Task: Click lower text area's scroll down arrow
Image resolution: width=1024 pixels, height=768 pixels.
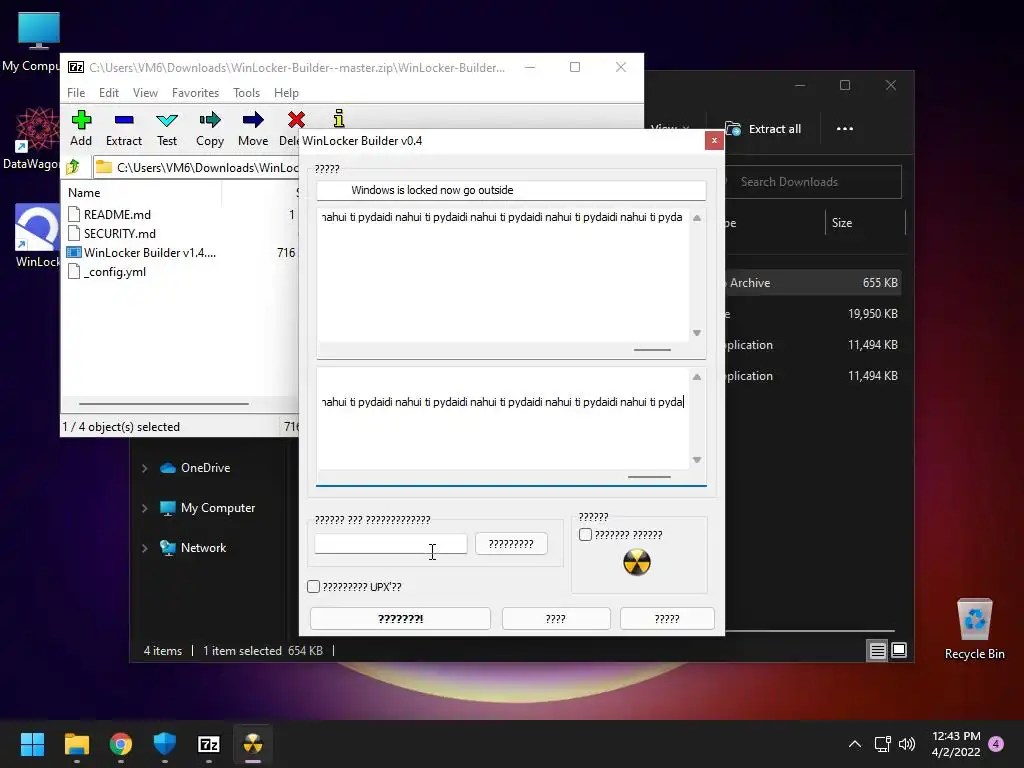Action: pyautogui.click(x=697, y=460)
